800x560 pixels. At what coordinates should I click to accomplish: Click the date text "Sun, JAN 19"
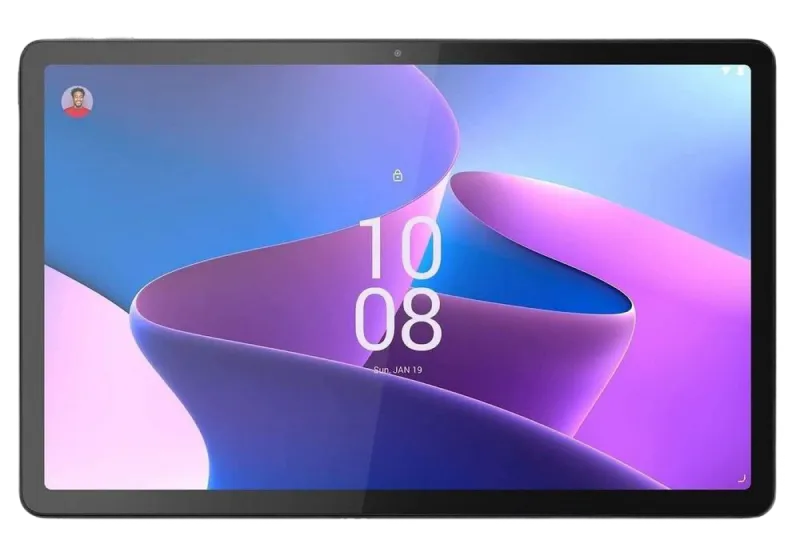click(399, 368)
